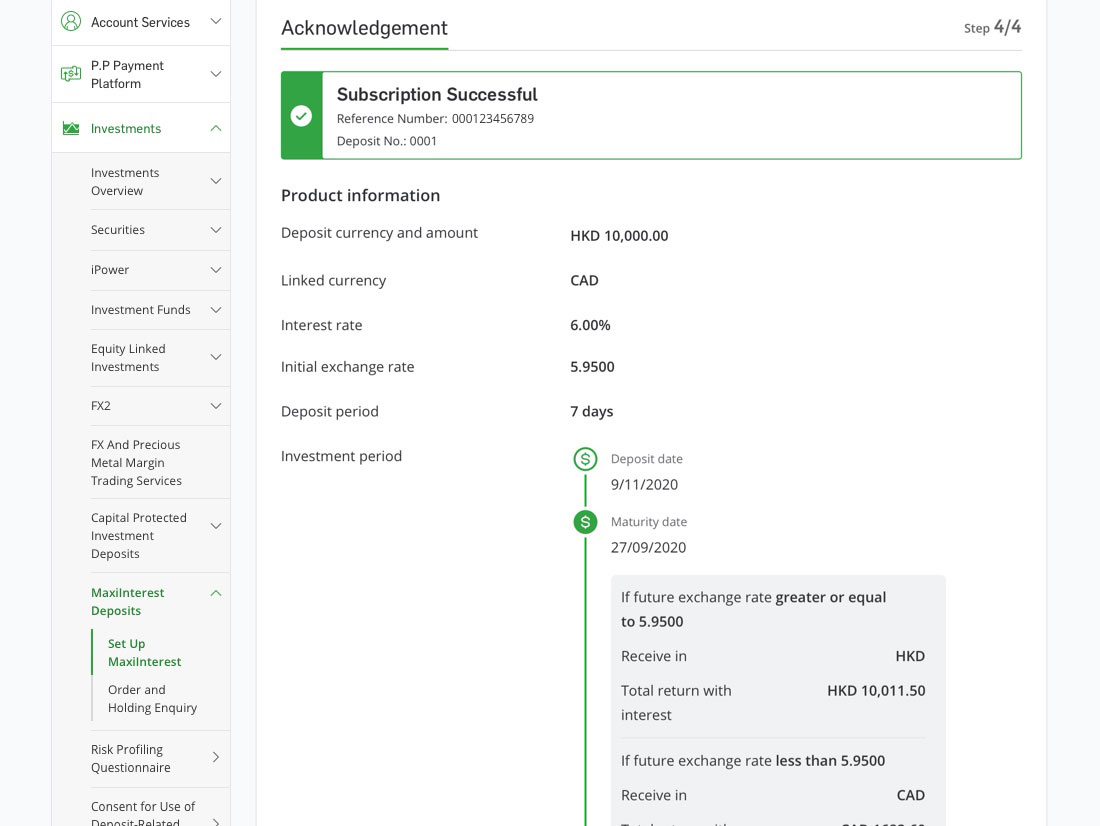
Task: Open Capital Protected Investment Deposits item
Action: point(139,536)
